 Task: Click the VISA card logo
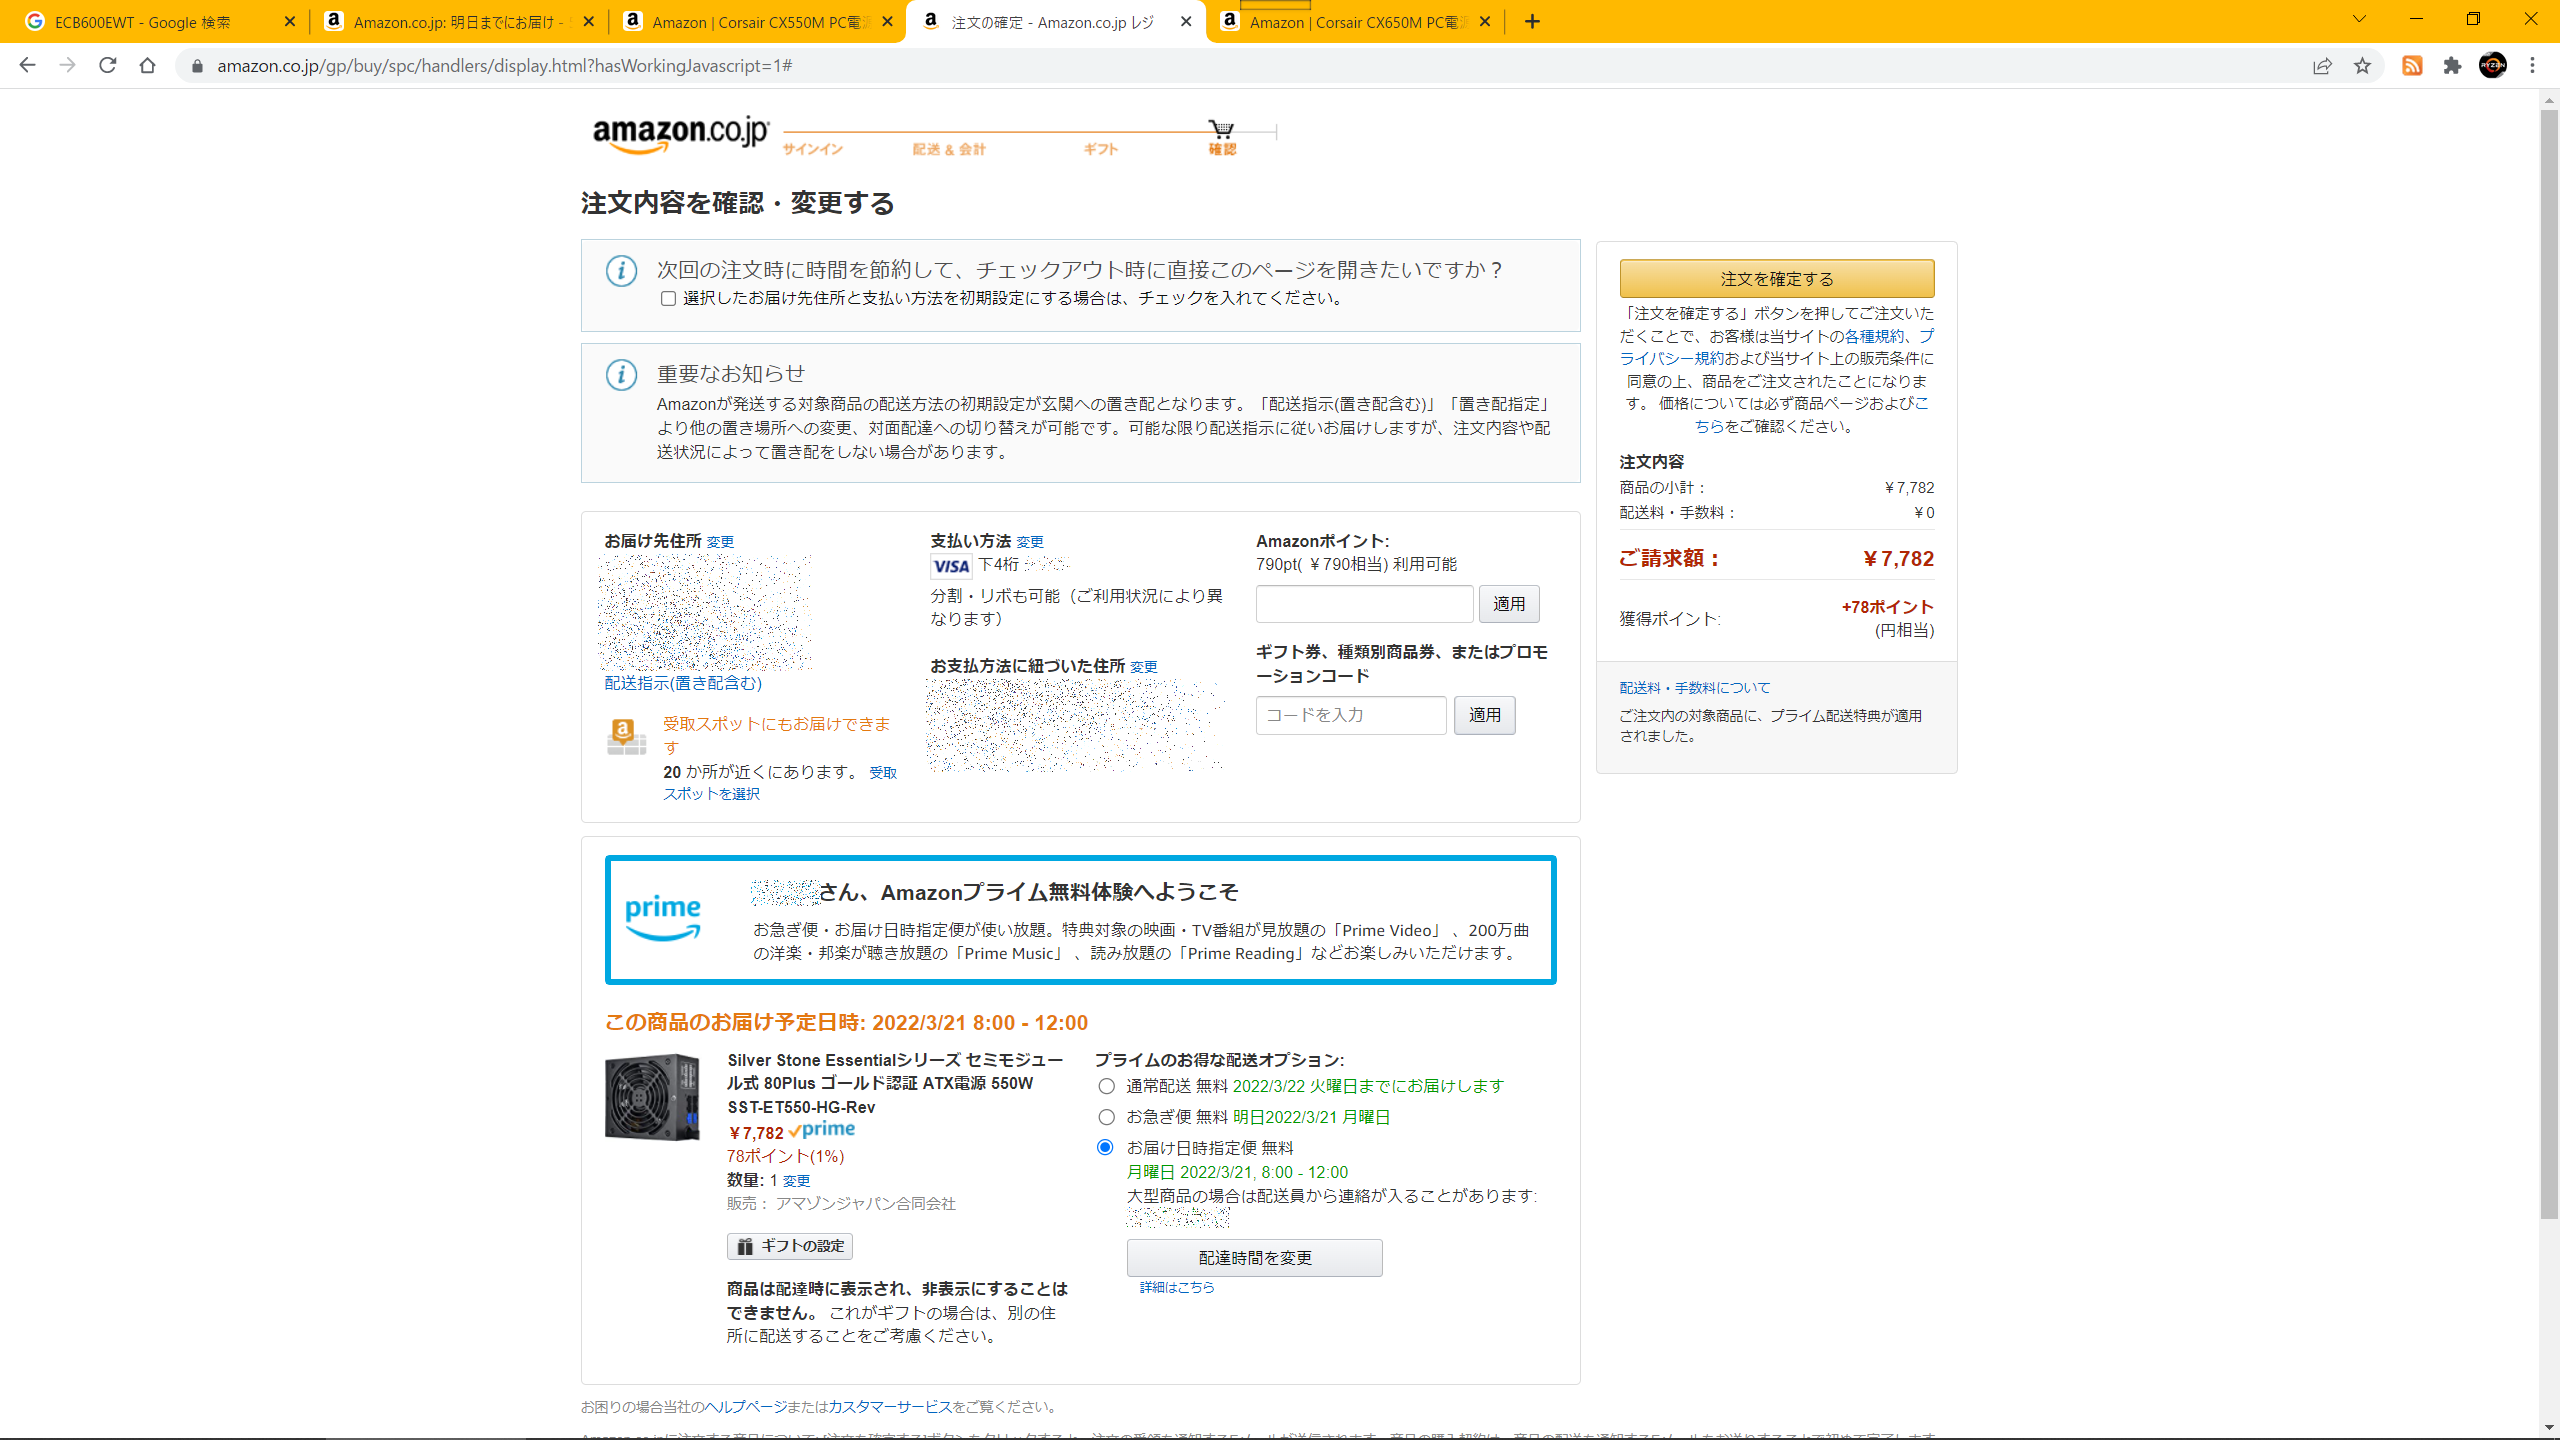pos(951,567)
